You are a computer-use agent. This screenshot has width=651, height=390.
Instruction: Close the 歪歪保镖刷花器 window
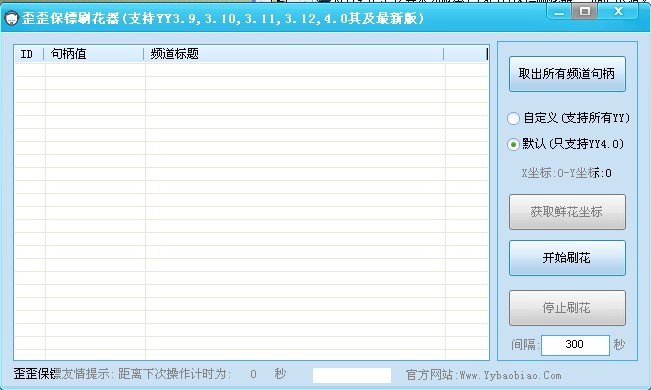tap(618, 12)
